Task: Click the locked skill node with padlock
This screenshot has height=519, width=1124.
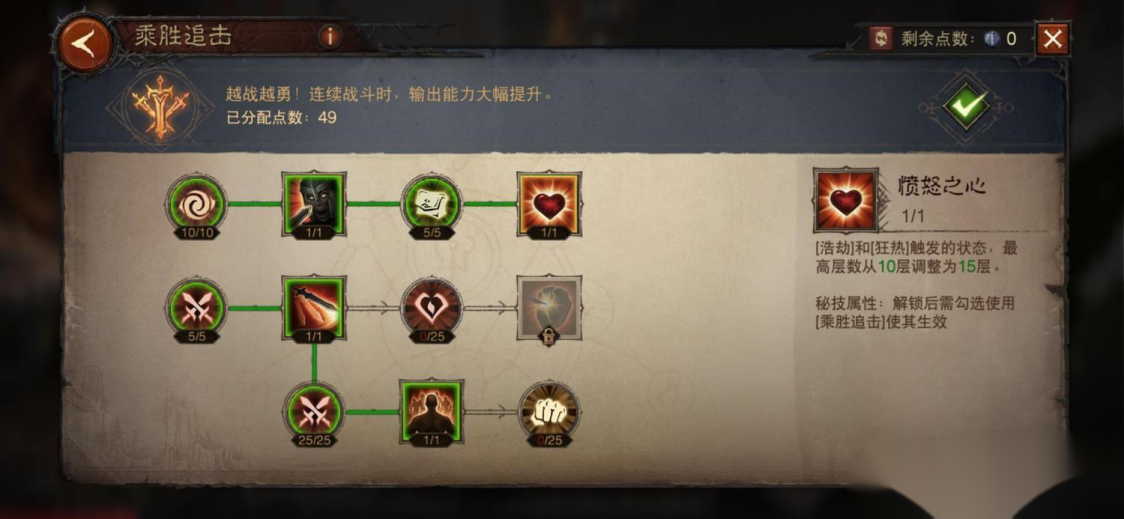Action: pyautogui.click(x=549, y=310)
